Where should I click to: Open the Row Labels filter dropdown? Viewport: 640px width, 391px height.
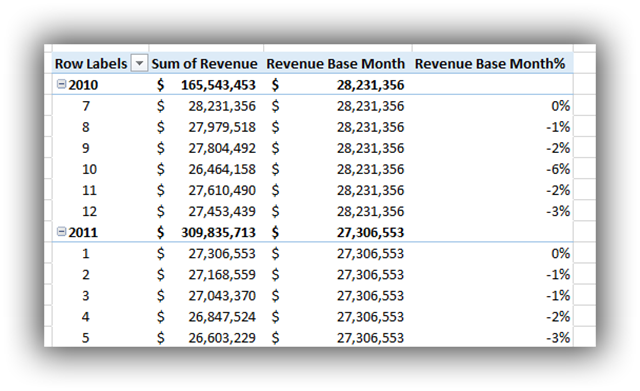coord(139,64)
